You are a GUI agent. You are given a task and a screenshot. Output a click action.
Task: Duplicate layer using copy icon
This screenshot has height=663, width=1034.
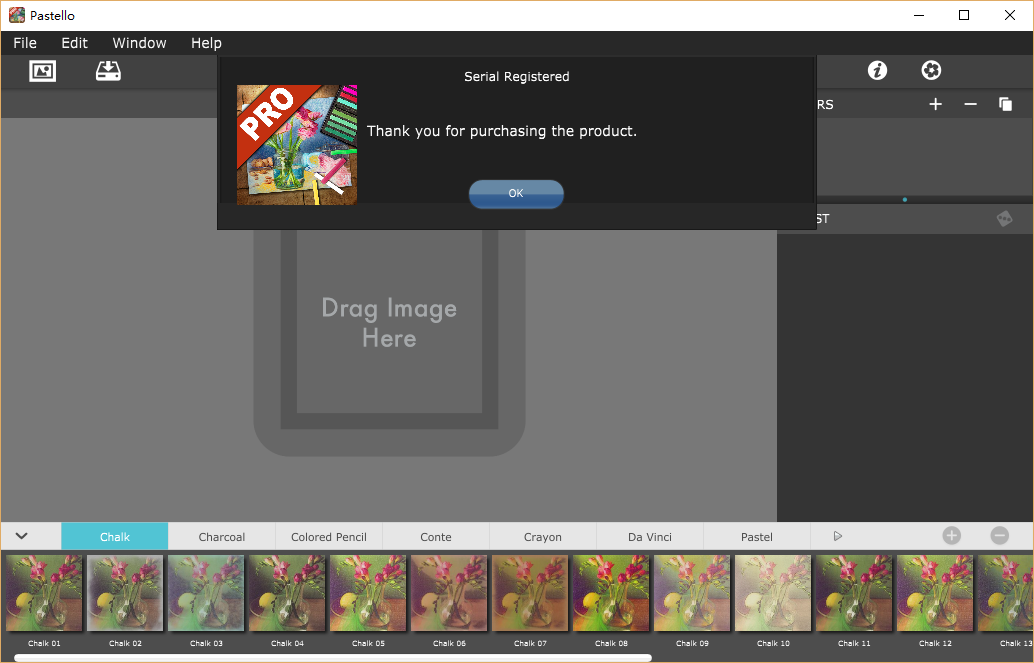point(1005,104)
